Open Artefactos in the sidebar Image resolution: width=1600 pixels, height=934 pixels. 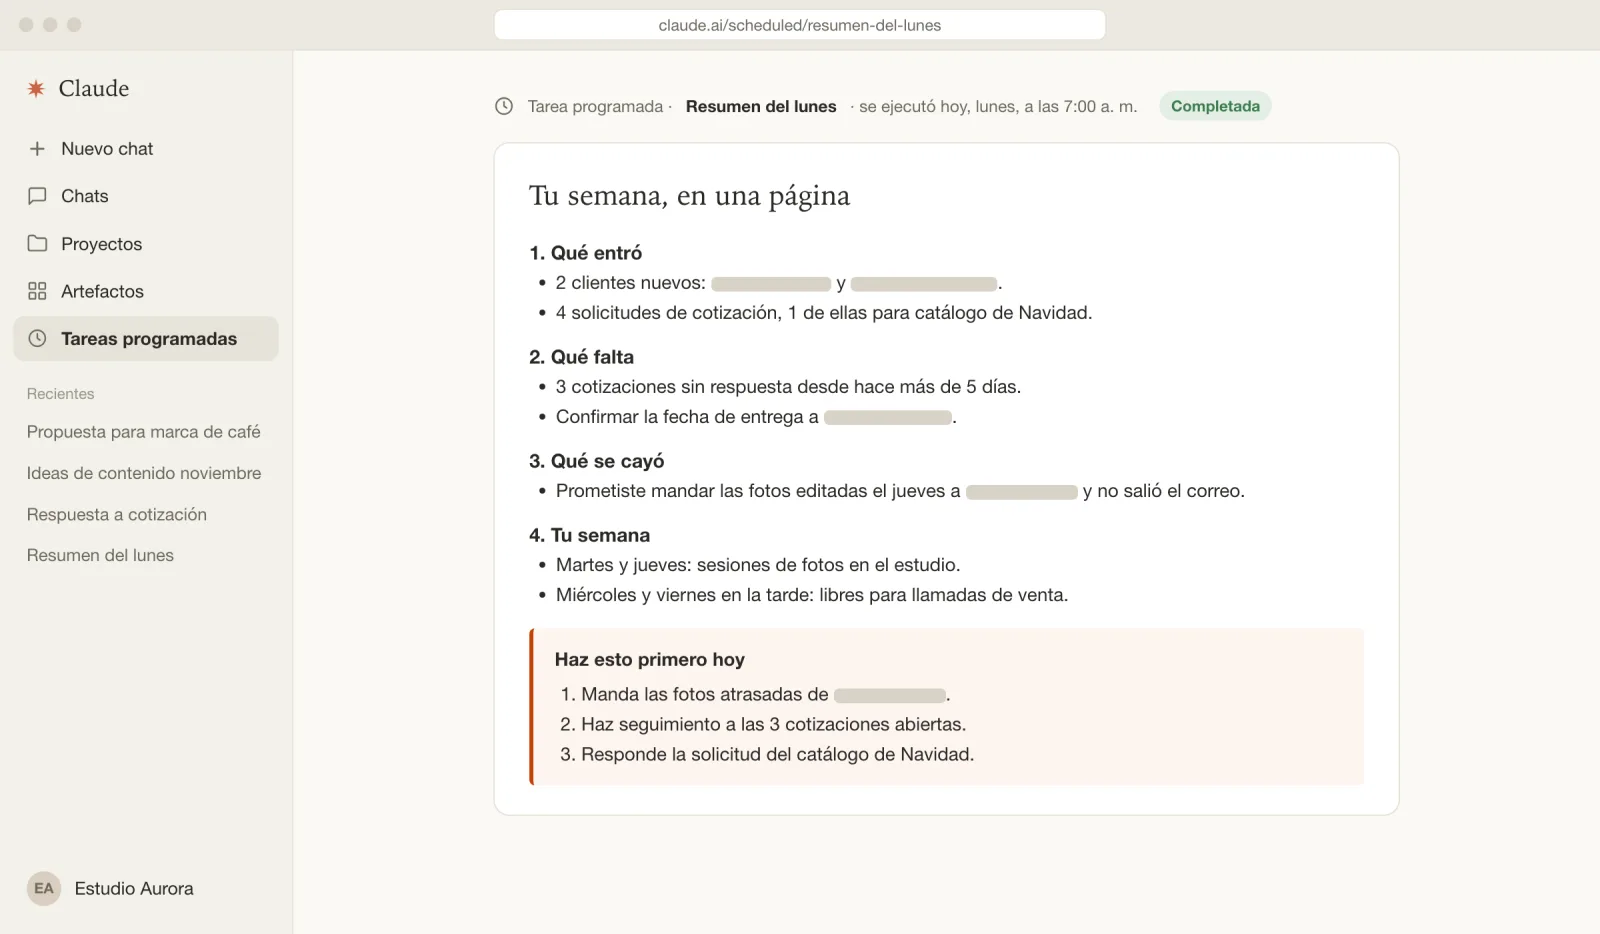point(146,291)
